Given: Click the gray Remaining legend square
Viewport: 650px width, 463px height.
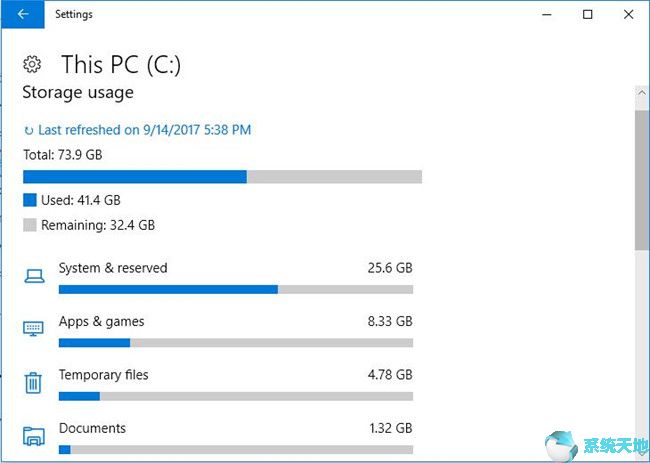Looking at the screenshot, I should coord(29,225).
